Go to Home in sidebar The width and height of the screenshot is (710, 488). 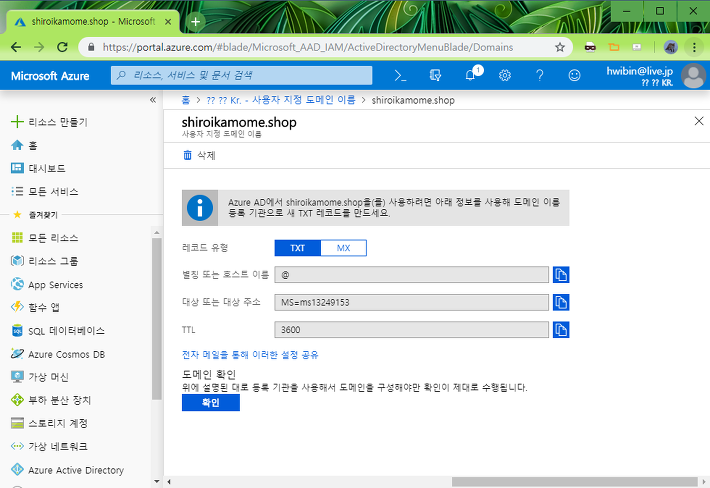[x=24, y=145]
